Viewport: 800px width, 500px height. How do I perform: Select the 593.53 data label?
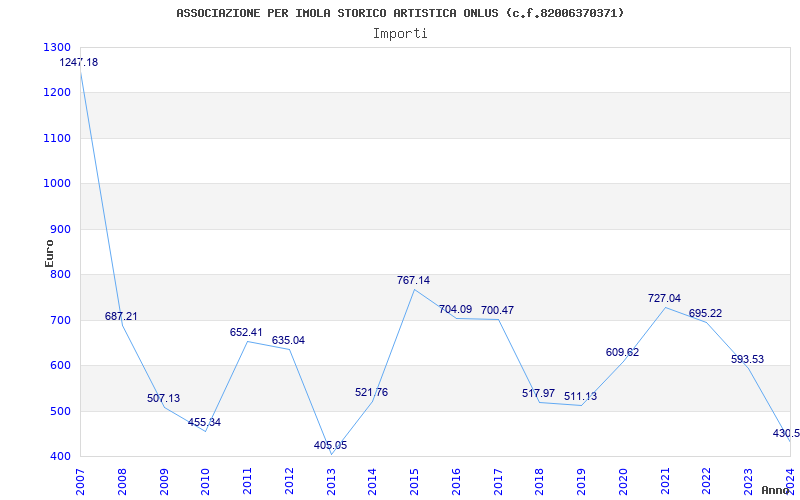747,359
